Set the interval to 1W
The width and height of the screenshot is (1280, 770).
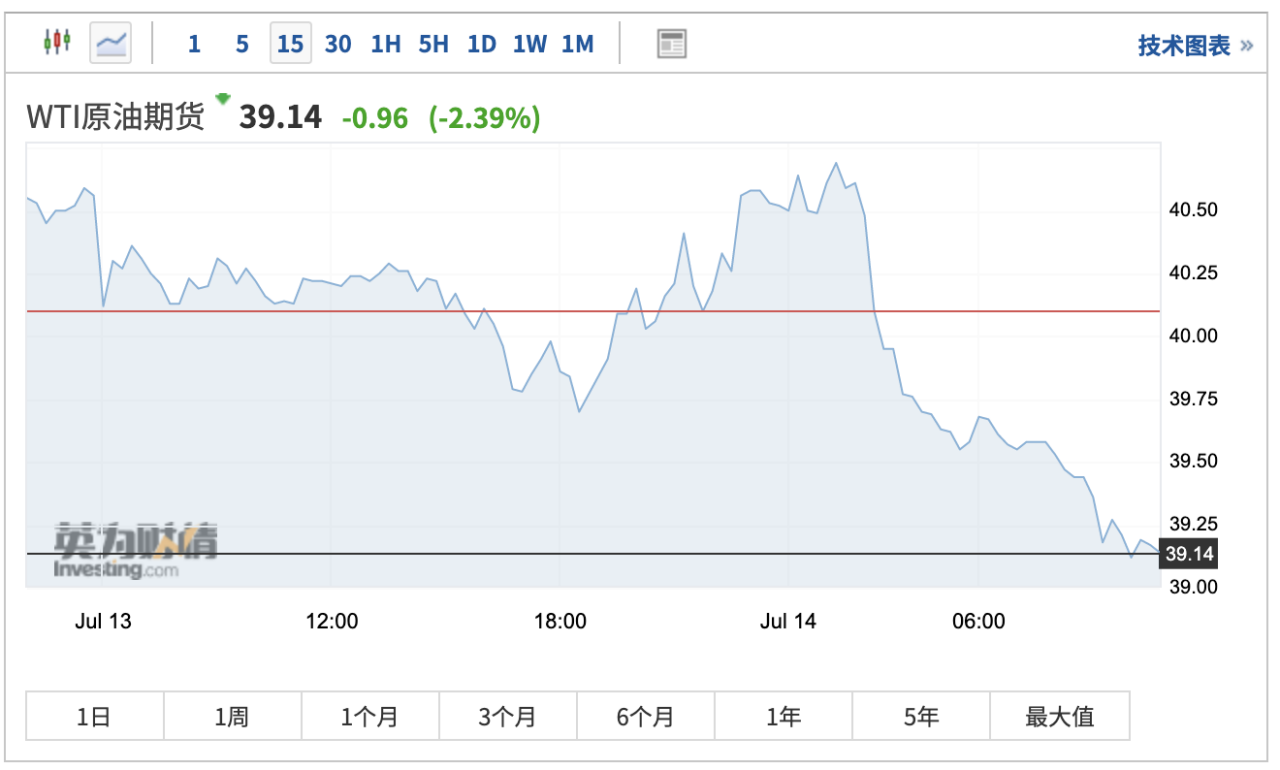click(x=530, y=44)
